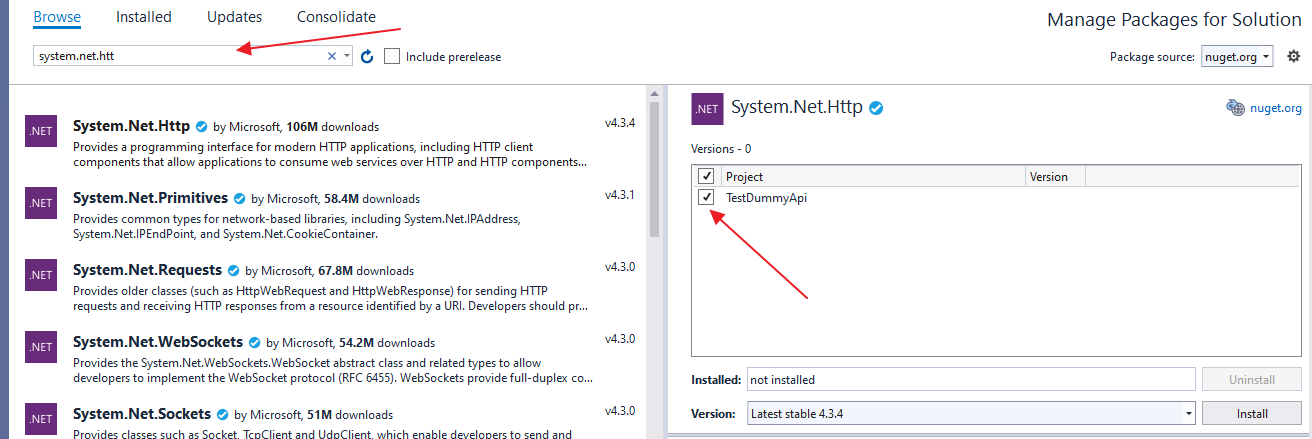Click the System.Net.Requests package icon
Viewport: 1312px width, 439px height.
(41, 274)
